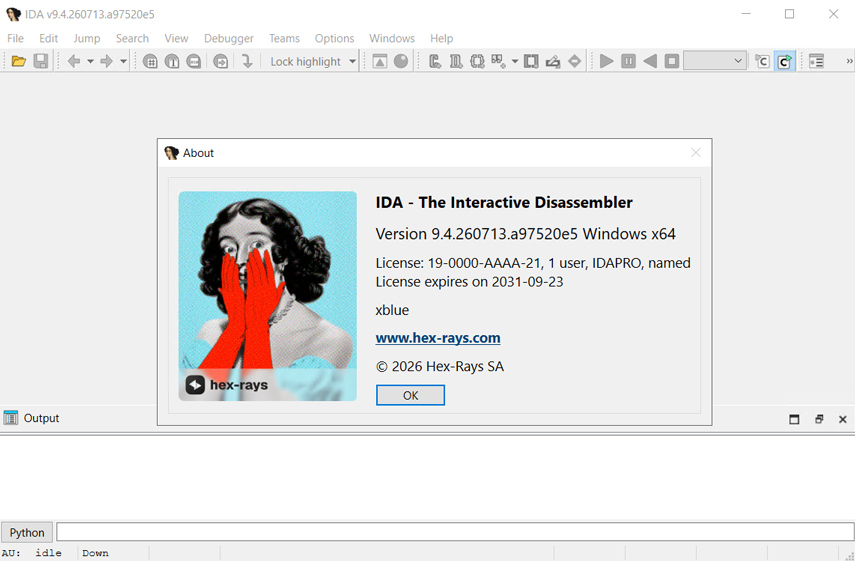This screenshot has height=561, width=855.
Task: Click the backward triangle debugger button
Action: pyautogui.click(x=650, y=61)
